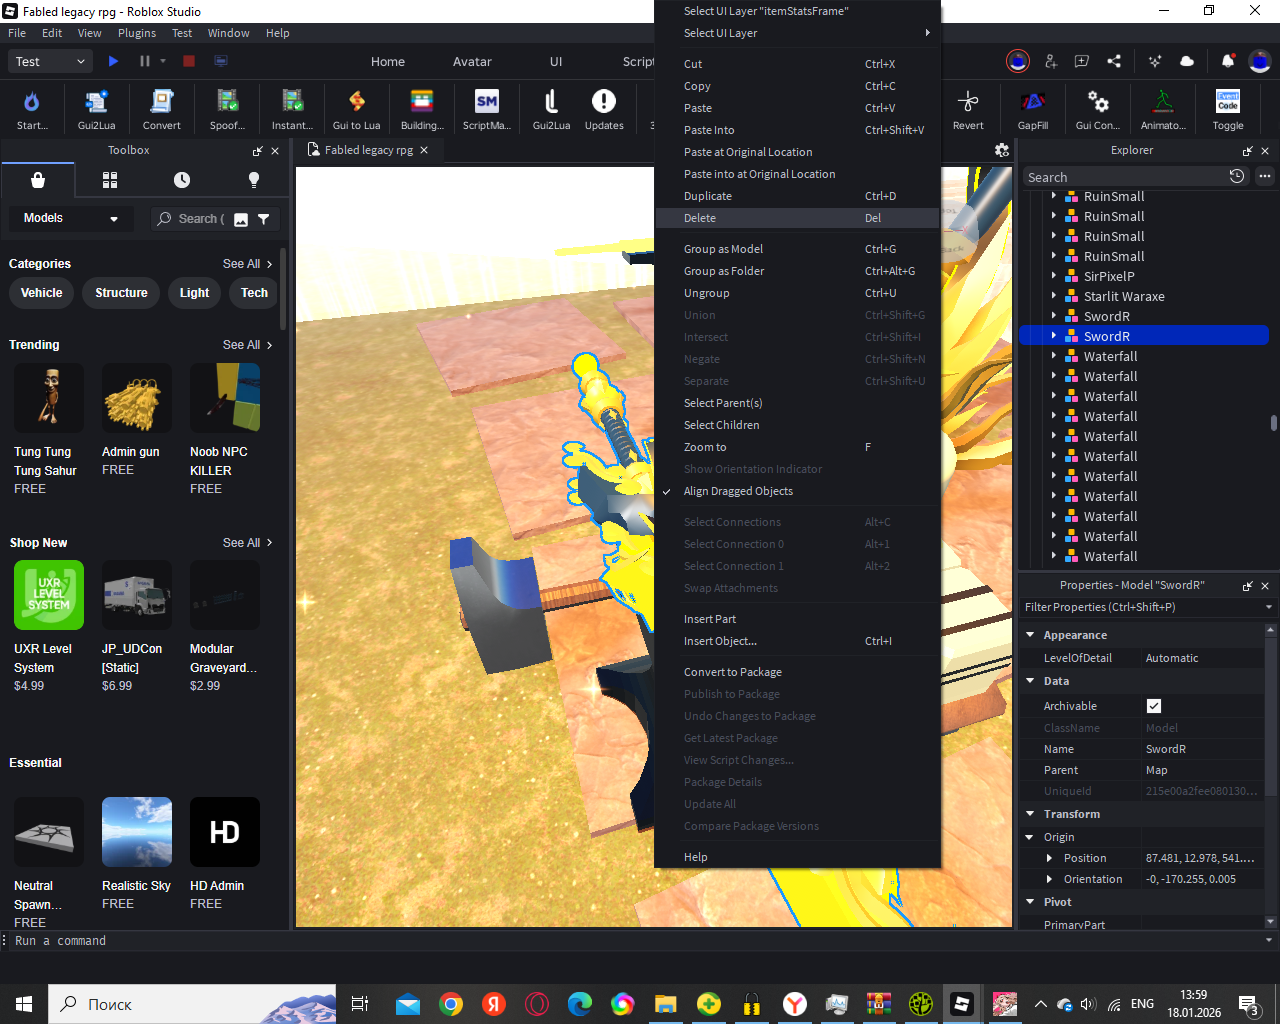Open the Explorer more options ellipsis
The height and width of the screenshot is (1024, 1280).
[x=1265, y=176]
